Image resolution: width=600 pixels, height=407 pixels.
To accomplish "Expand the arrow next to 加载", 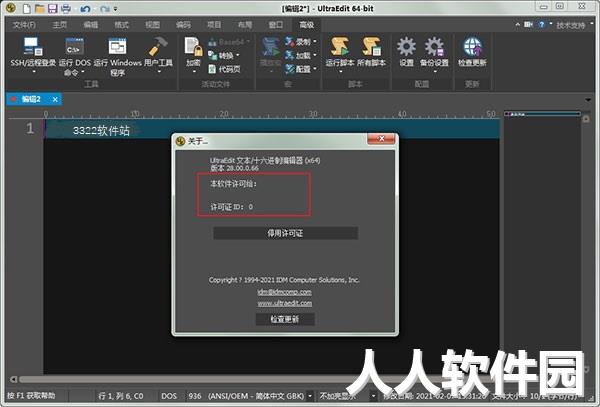I will click(x=315, y=55).
